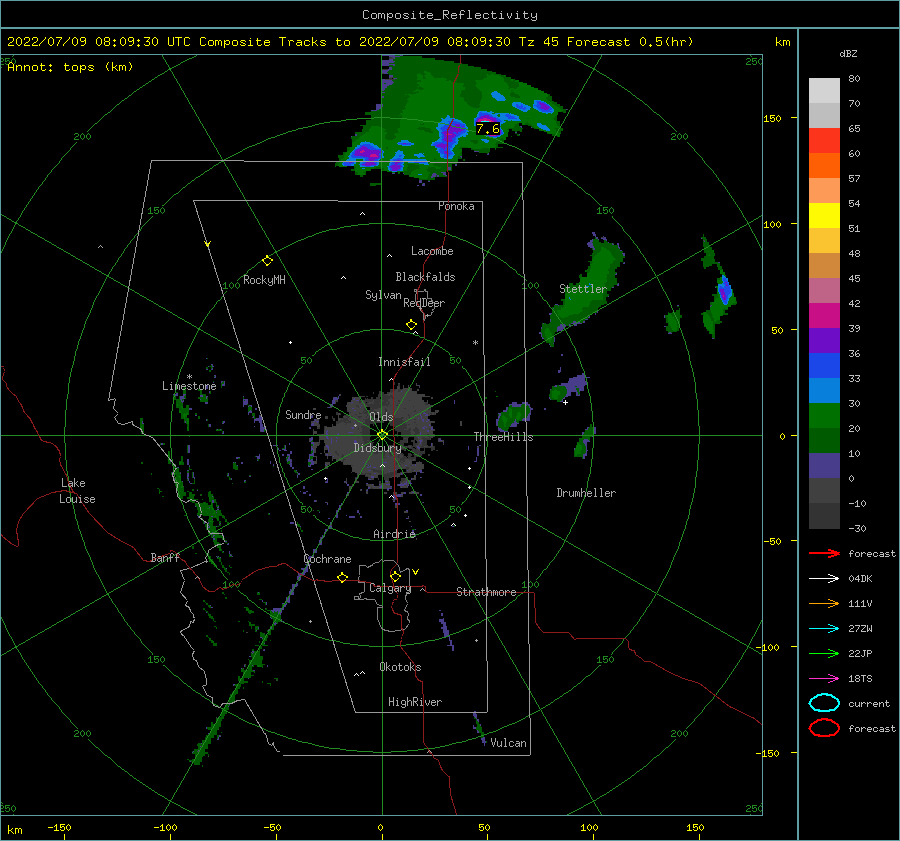Click the cyan current ellipse legend
This screenshot has height=841, width=900.
824,703
